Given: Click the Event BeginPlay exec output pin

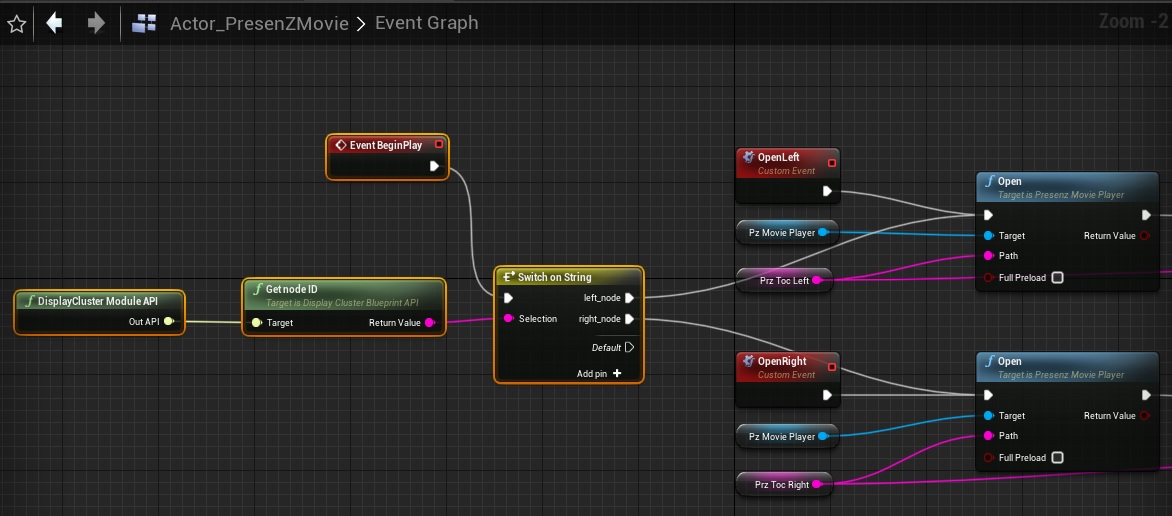Looking at the screenshot, I should [434, 166].
